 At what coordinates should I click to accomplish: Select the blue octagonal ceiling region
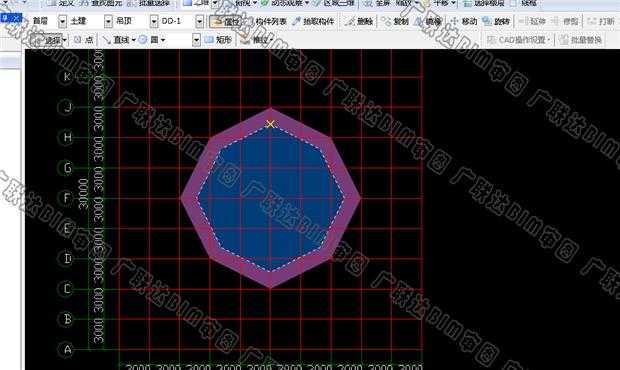click(271, 198)
